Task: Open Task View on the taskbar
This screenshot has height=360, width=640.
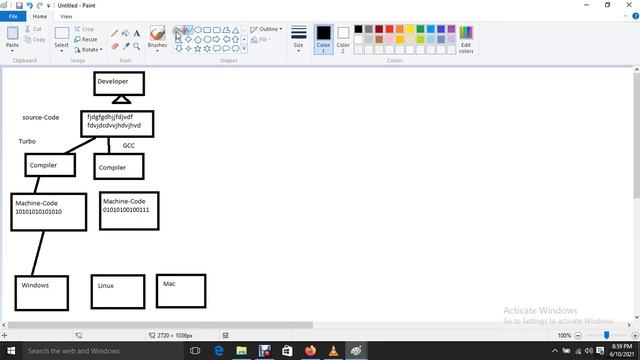Action: (195, 351)
